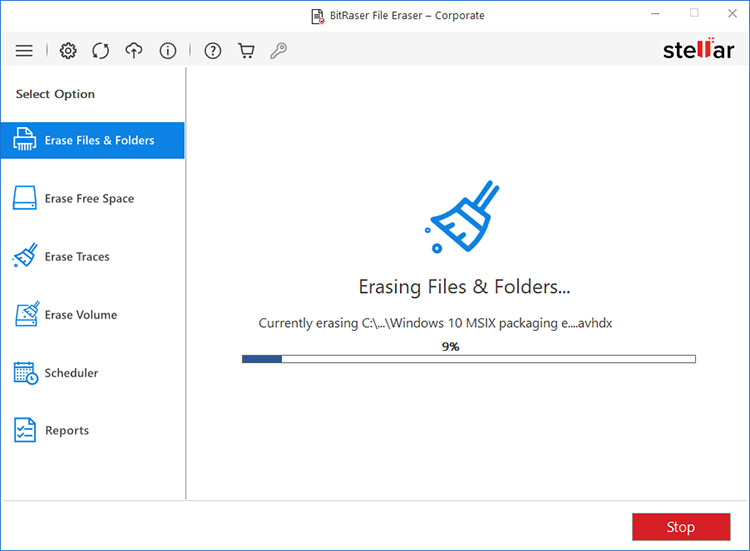Click the brush icon for Erase Traces

(x=24, y=255)
